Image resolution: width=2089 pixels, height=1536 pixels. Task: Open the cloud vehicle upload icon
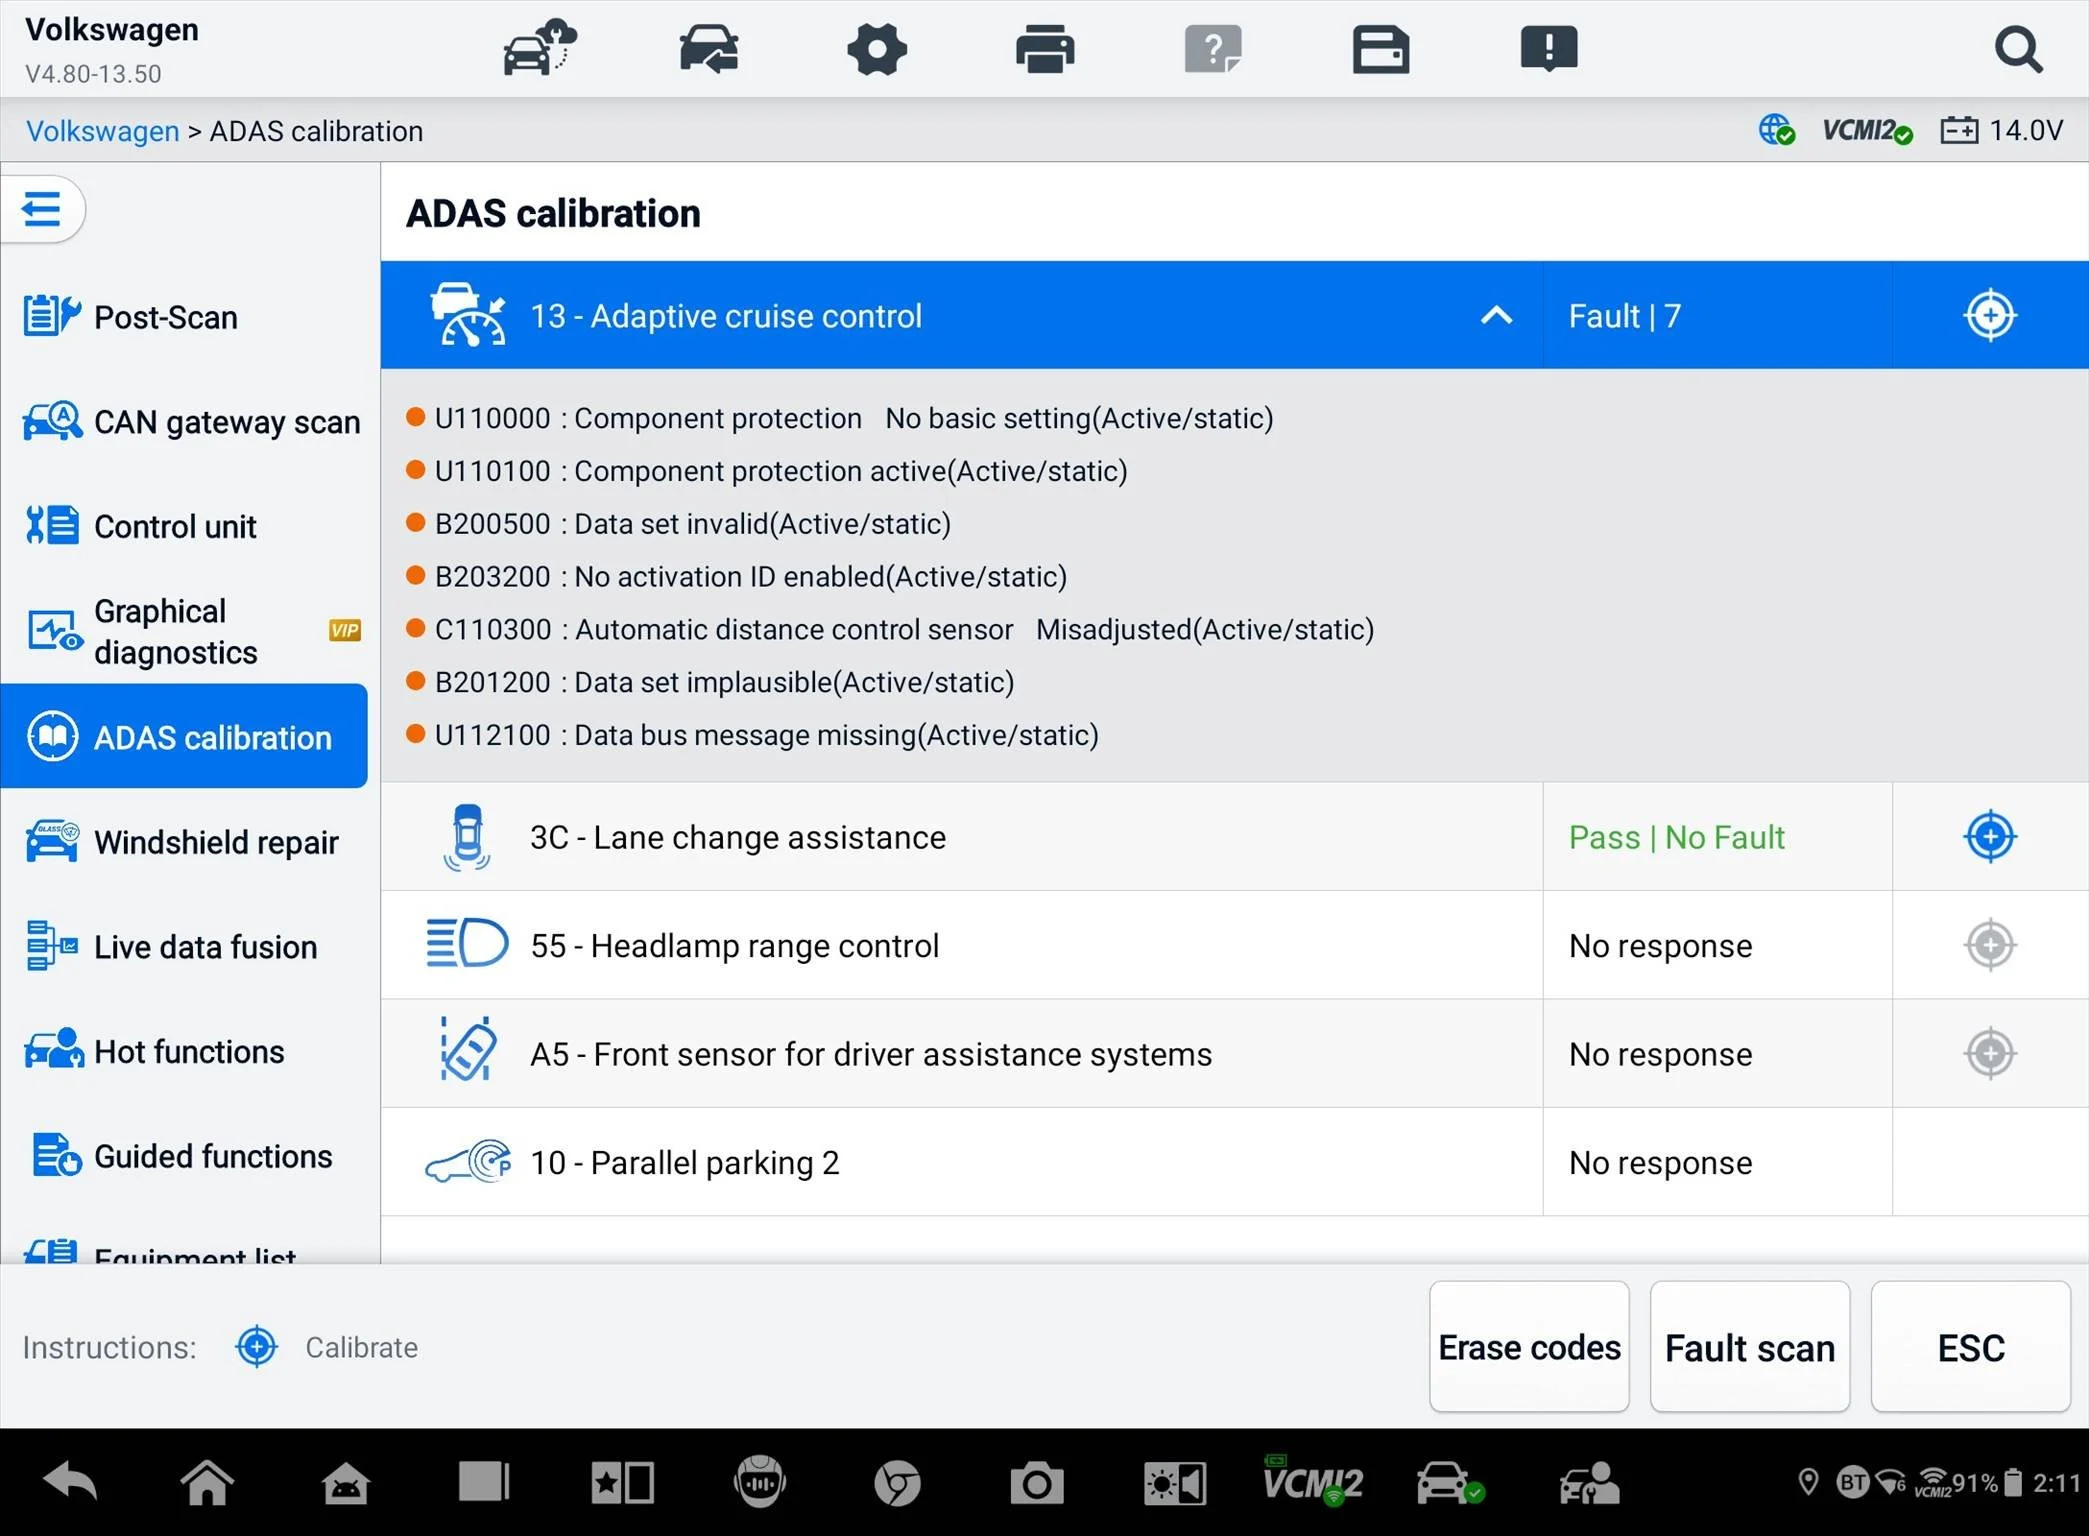[540, 48]
